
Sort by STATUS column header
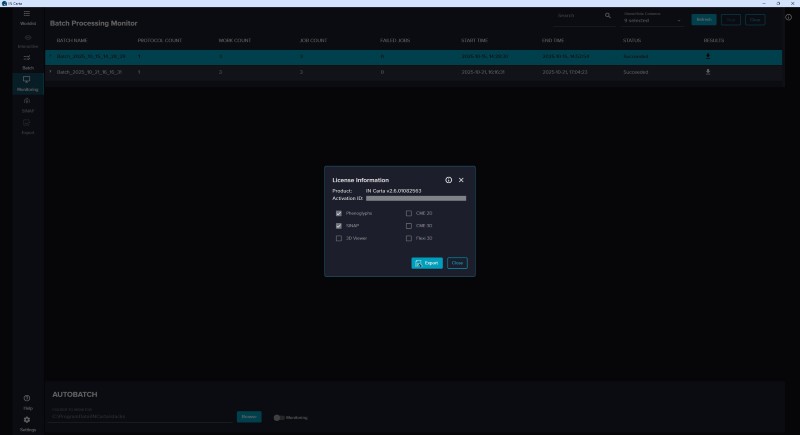click(x=632, y=40)
